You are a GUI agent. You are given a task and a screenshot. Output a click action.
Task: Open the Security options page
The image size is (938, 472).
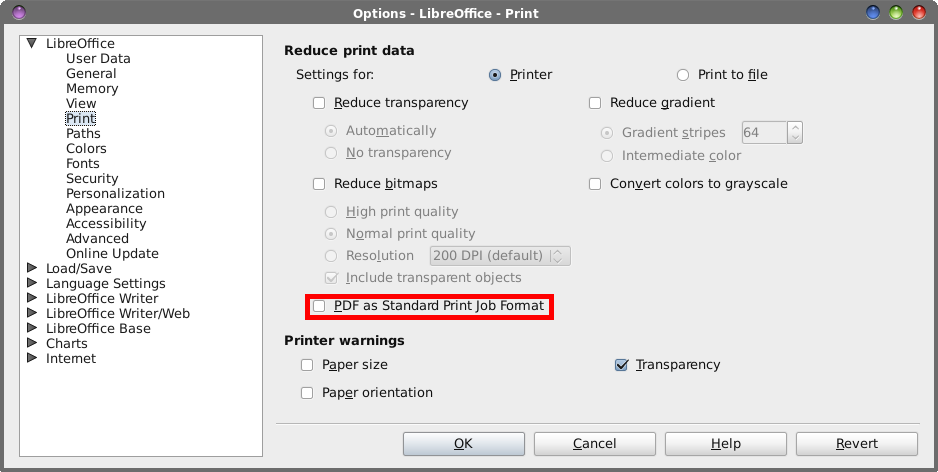pyautogui.click(x=92, y=178)
